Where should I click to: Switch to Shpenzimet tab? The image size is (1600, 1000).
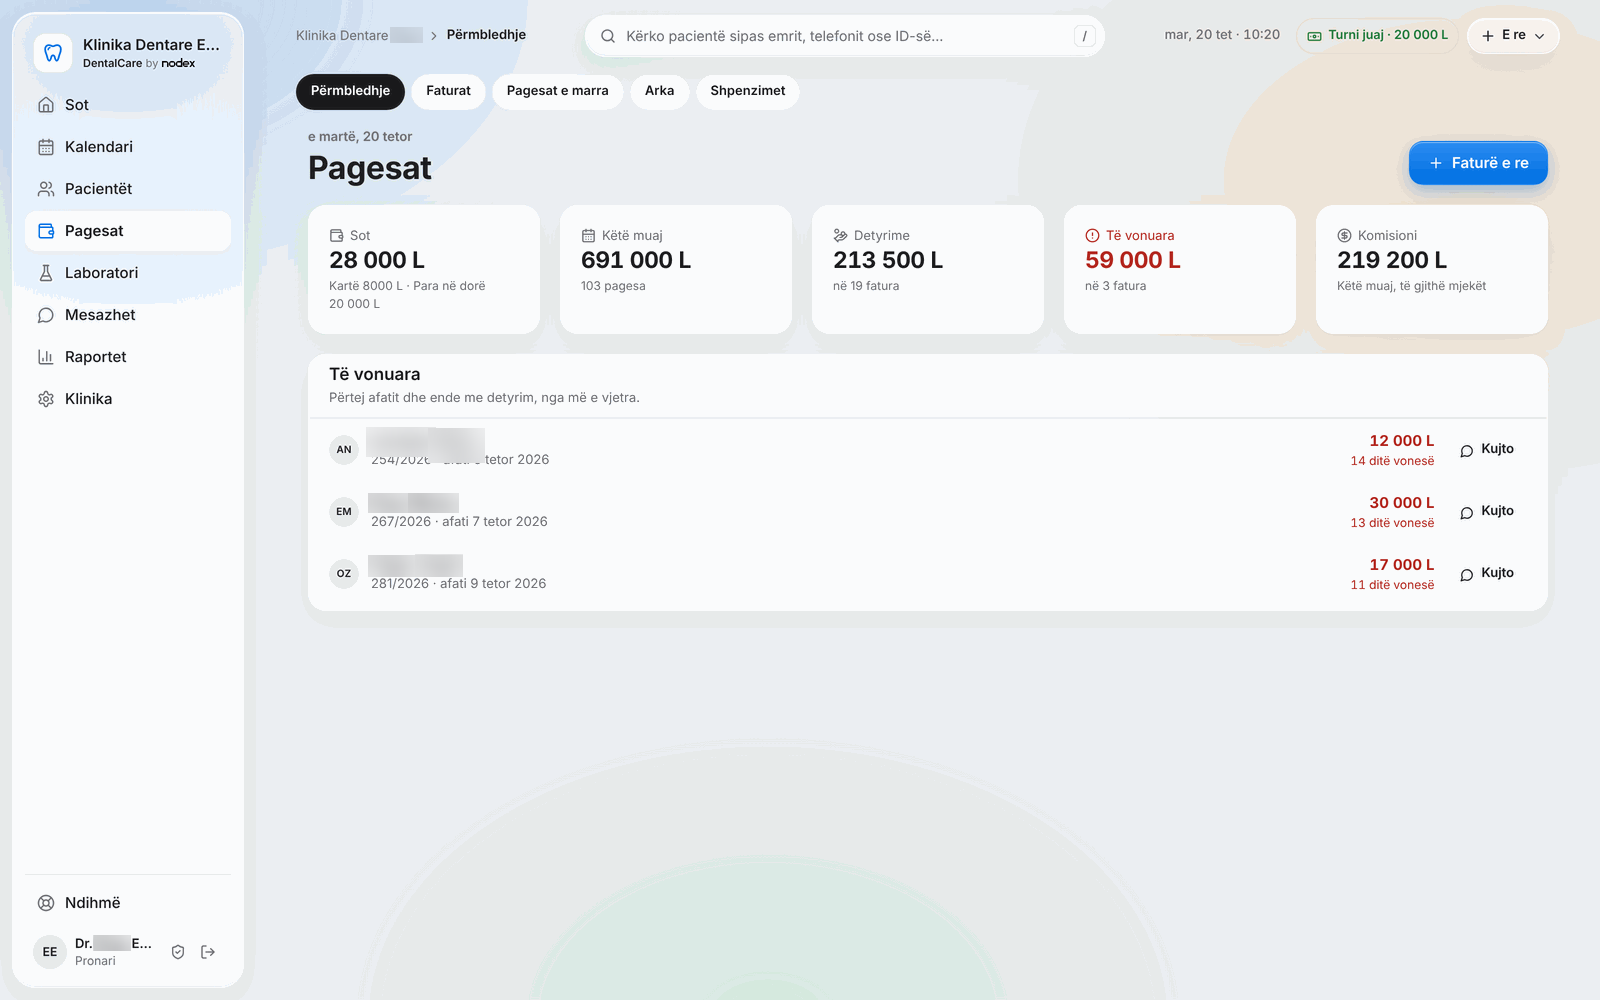point(748,91)
